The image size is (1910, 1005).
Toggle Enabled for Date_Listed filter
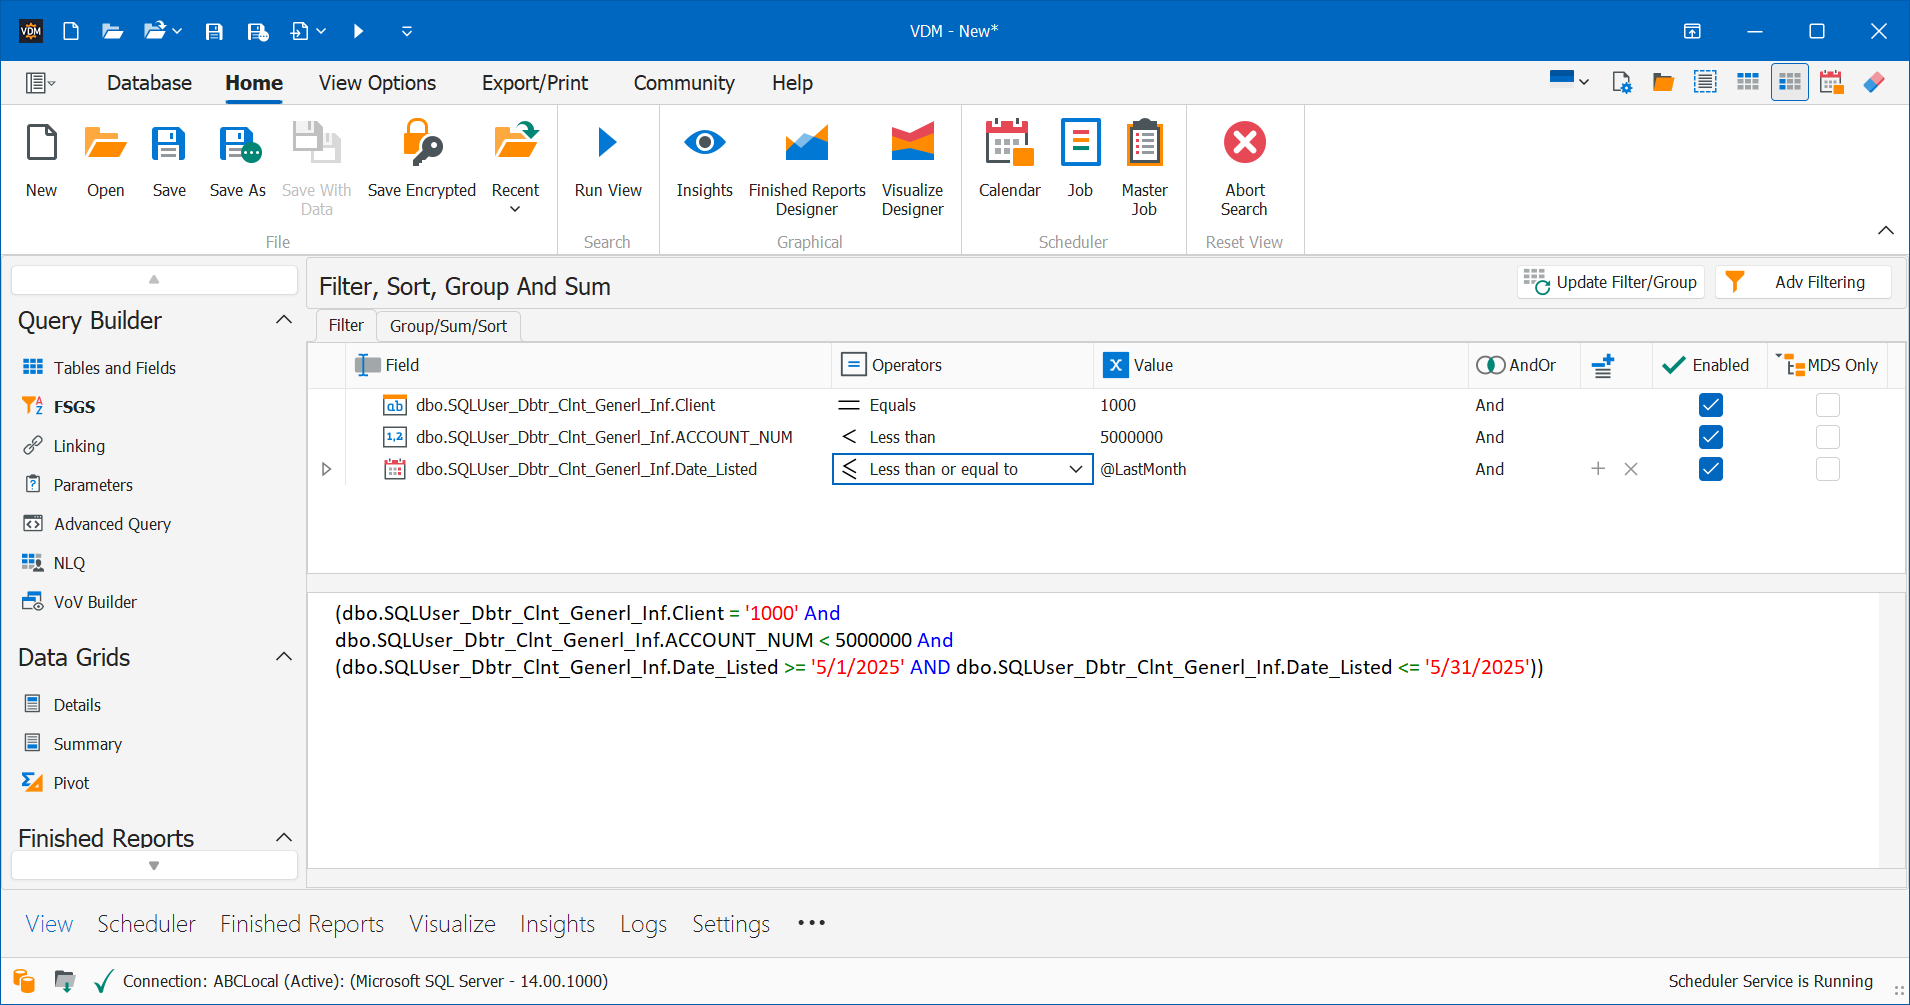[x=1710, y=469]
